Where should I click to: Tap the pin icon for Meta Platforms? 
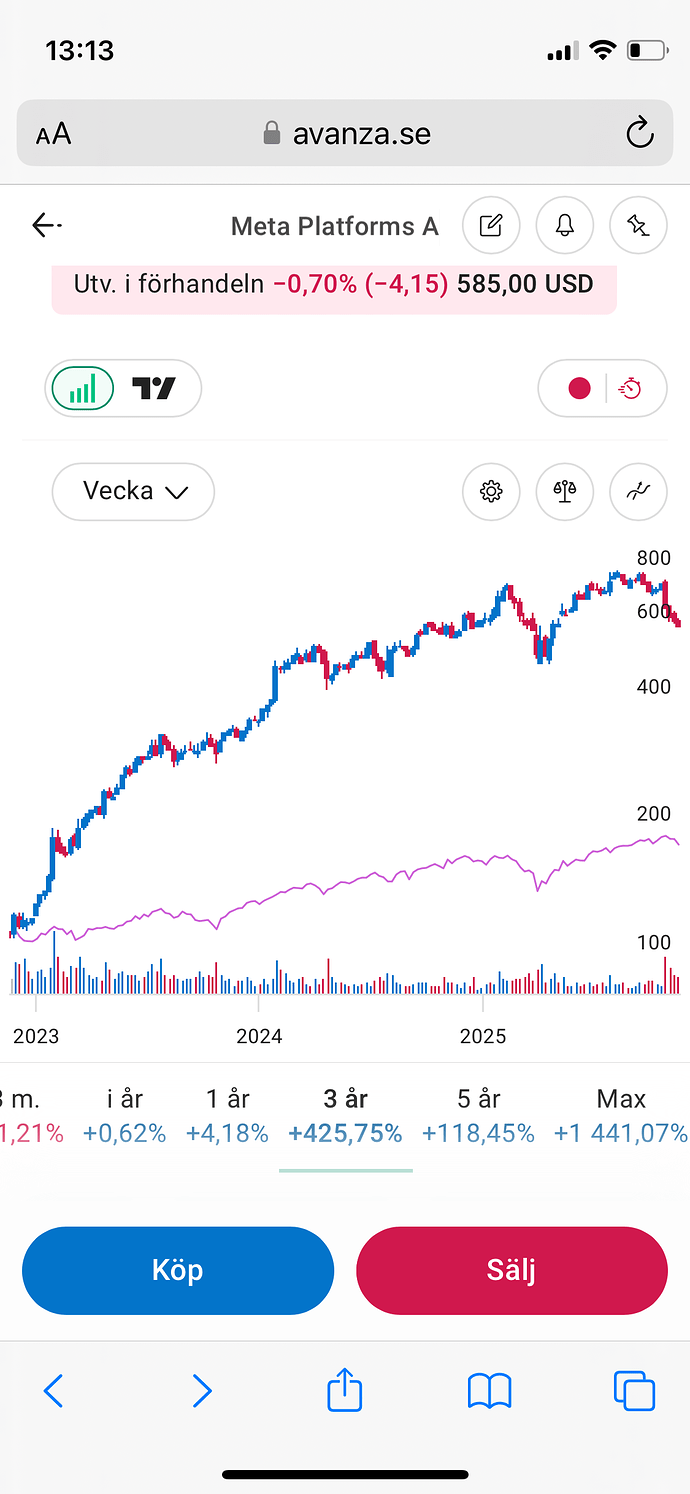[x=638, y=226]
